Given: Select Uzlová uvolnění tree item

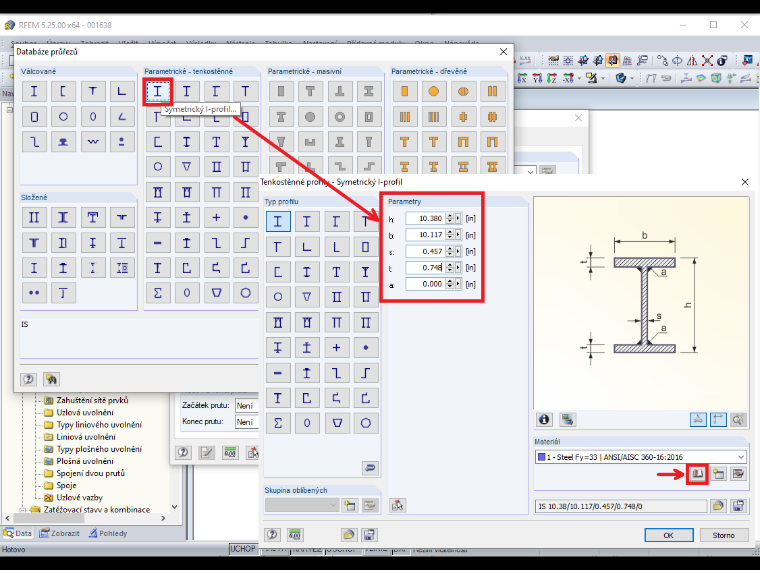Looking at the screenshot, I should click(x=85, y=412).
